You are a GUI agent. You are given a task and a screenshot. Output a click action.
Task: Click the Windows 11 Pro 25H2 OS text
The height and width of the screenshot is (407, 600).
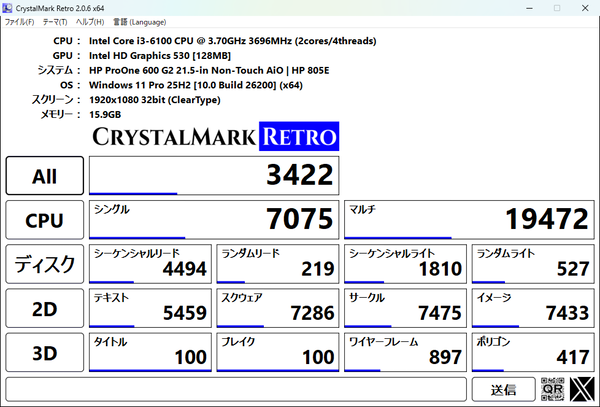click(196, 85)
